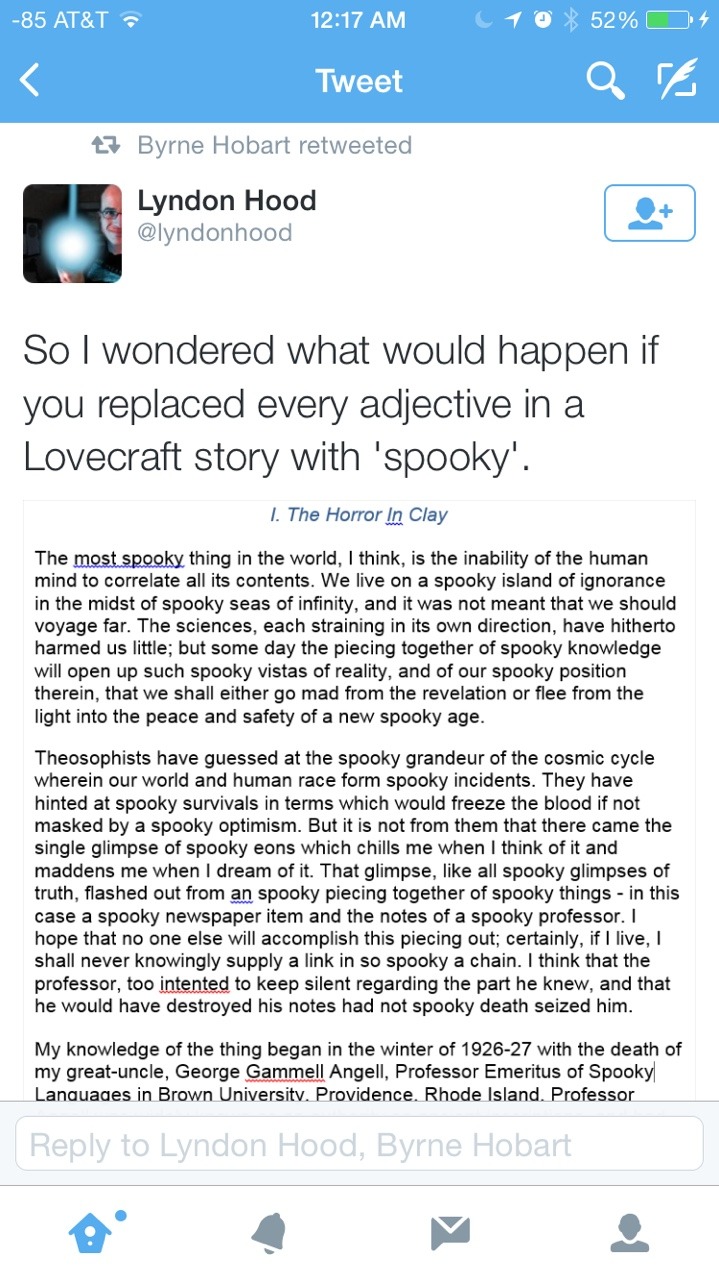Screen dimensions: 719x1280
Task: Tap the Tweet title in header
Action: point(359,81)
